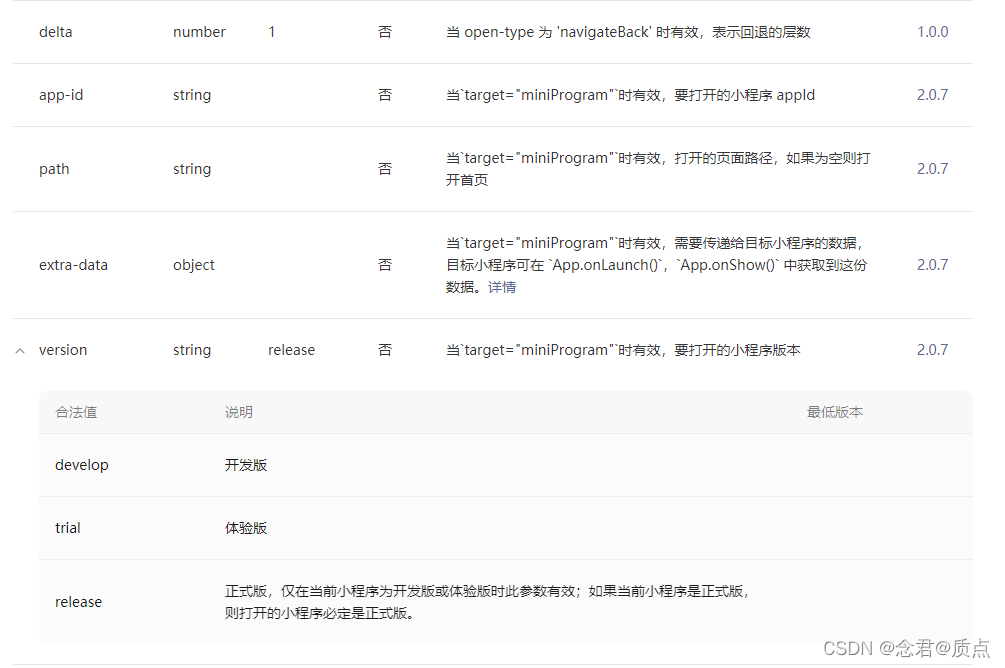Click the 最低版本 column header
The width and height of the screenshot is (1005, 668).
click(x=836, y=411)
